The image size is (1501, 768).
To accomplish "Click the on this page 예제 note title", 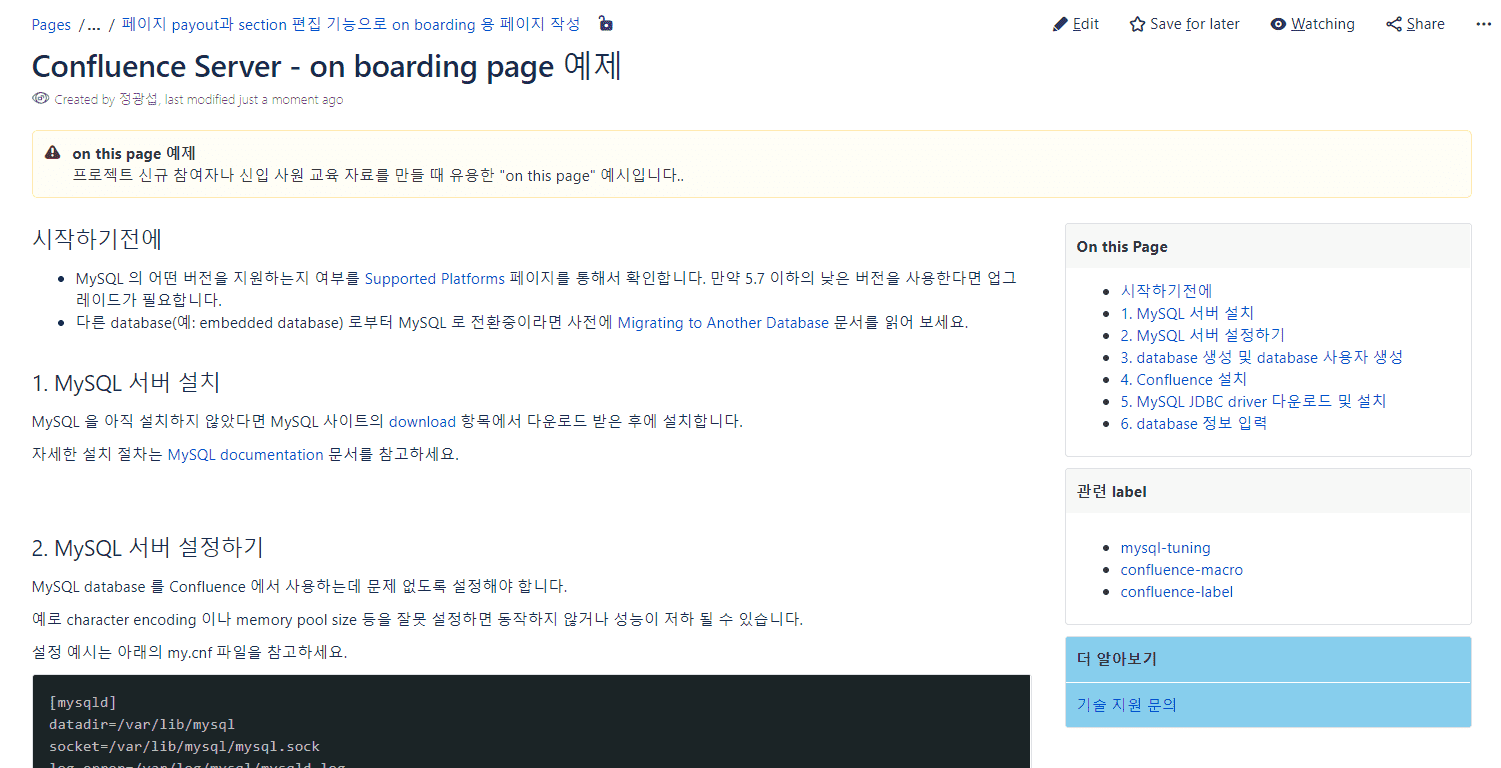I will (x=133, y=153).
